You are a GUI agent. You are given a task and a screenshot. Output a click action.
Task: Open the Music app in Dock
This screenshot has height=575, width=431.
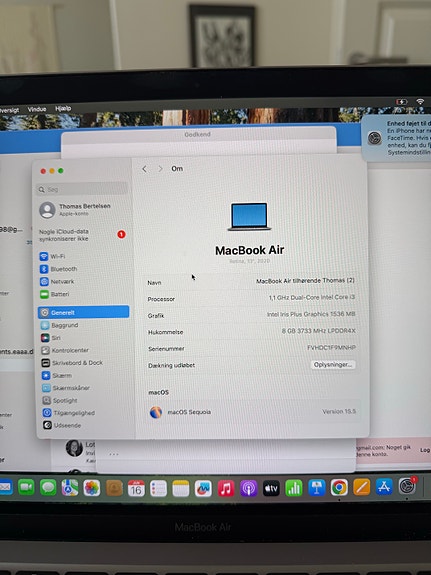(226, 488)
